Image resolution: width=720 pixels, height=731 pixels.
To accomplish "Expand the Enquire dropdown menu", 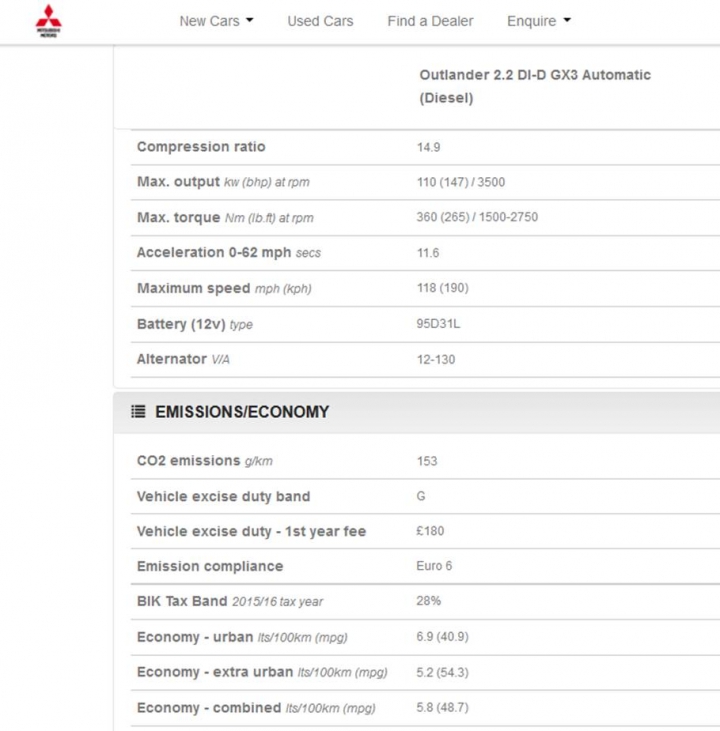I will [x=539, y=21].
